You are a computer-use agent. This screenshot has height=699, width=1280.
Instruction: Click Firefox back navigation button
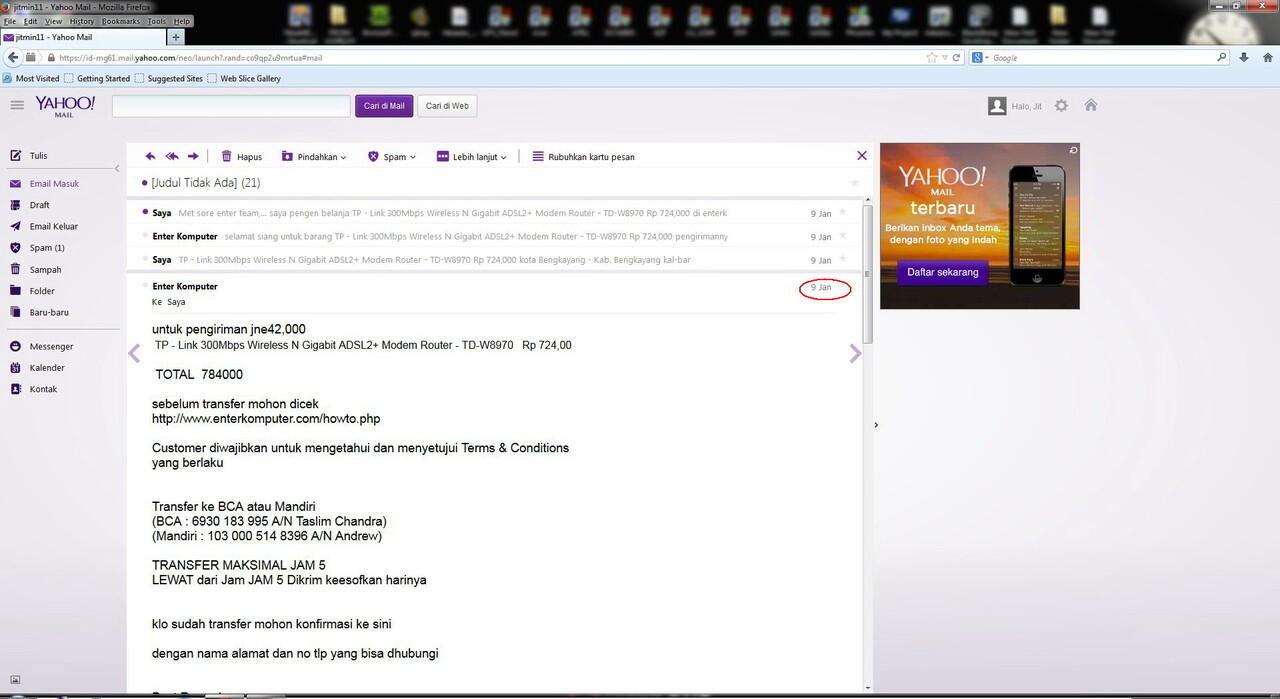click(13, 57)
